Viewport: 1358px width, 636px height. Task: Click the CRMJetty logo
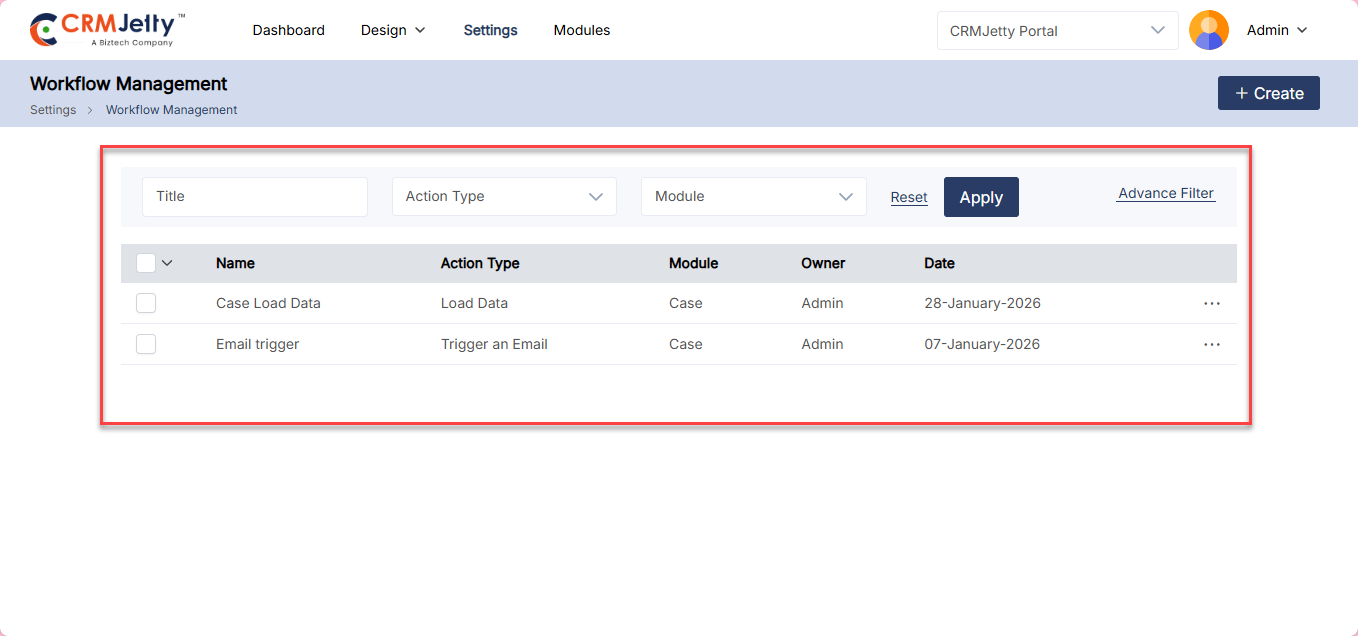[107, 30]
